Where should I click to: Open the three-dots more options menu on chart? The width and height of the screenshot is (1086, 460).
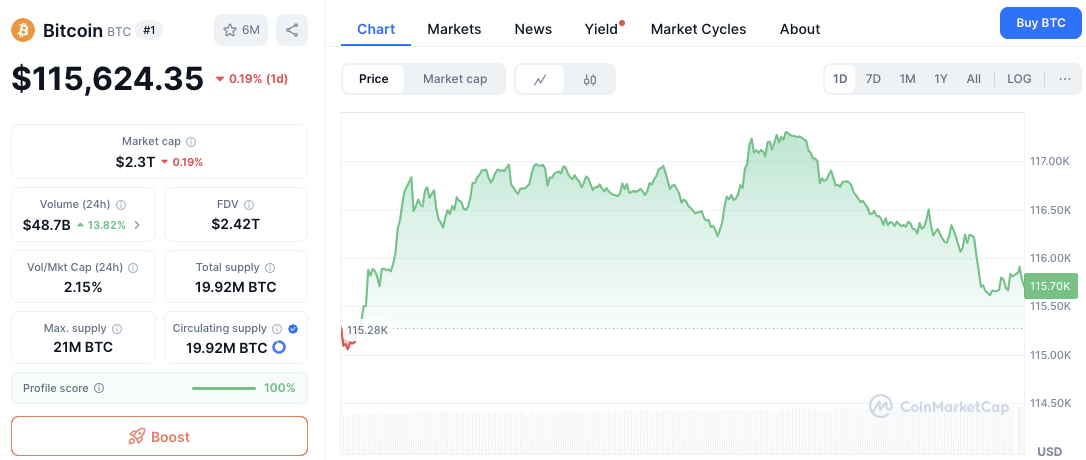pos(1065,79)
